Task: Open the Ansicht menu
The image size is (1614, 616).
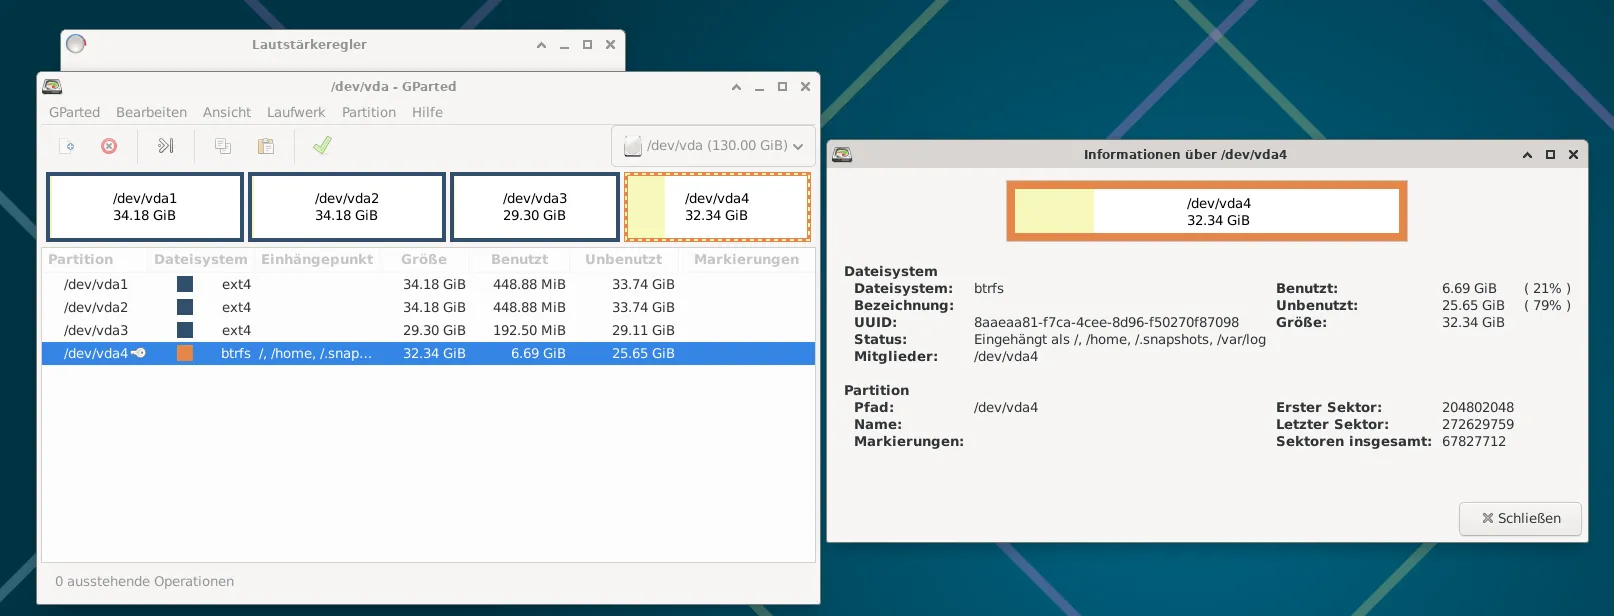Action: point(227,112)
